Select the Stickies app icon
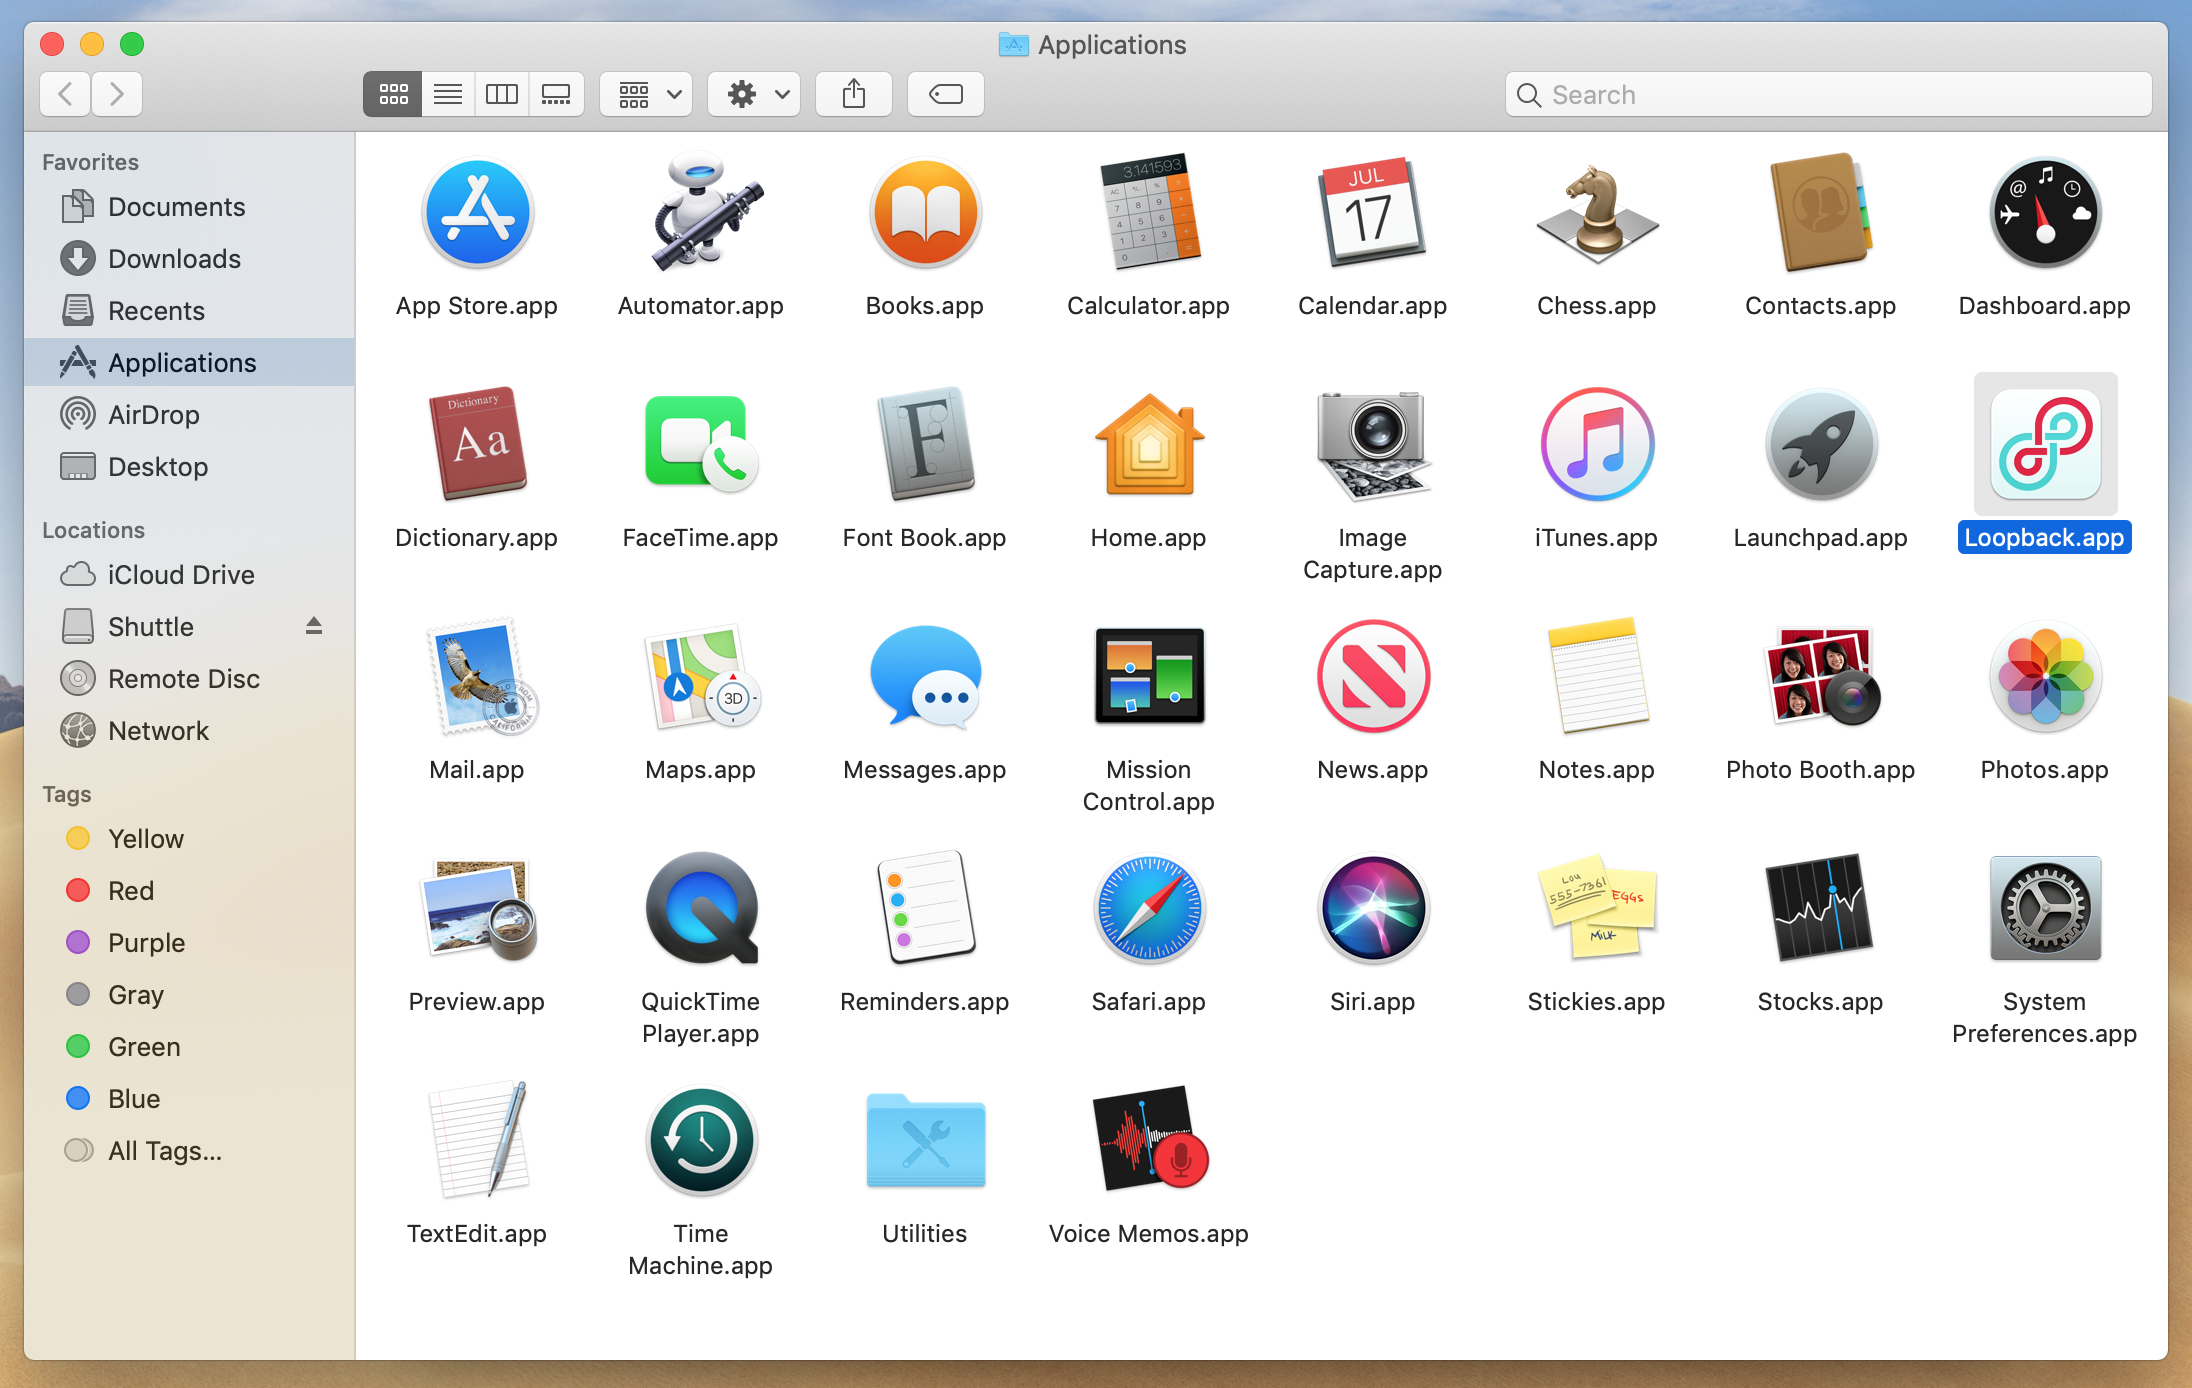 click(x=1597, y=909)
